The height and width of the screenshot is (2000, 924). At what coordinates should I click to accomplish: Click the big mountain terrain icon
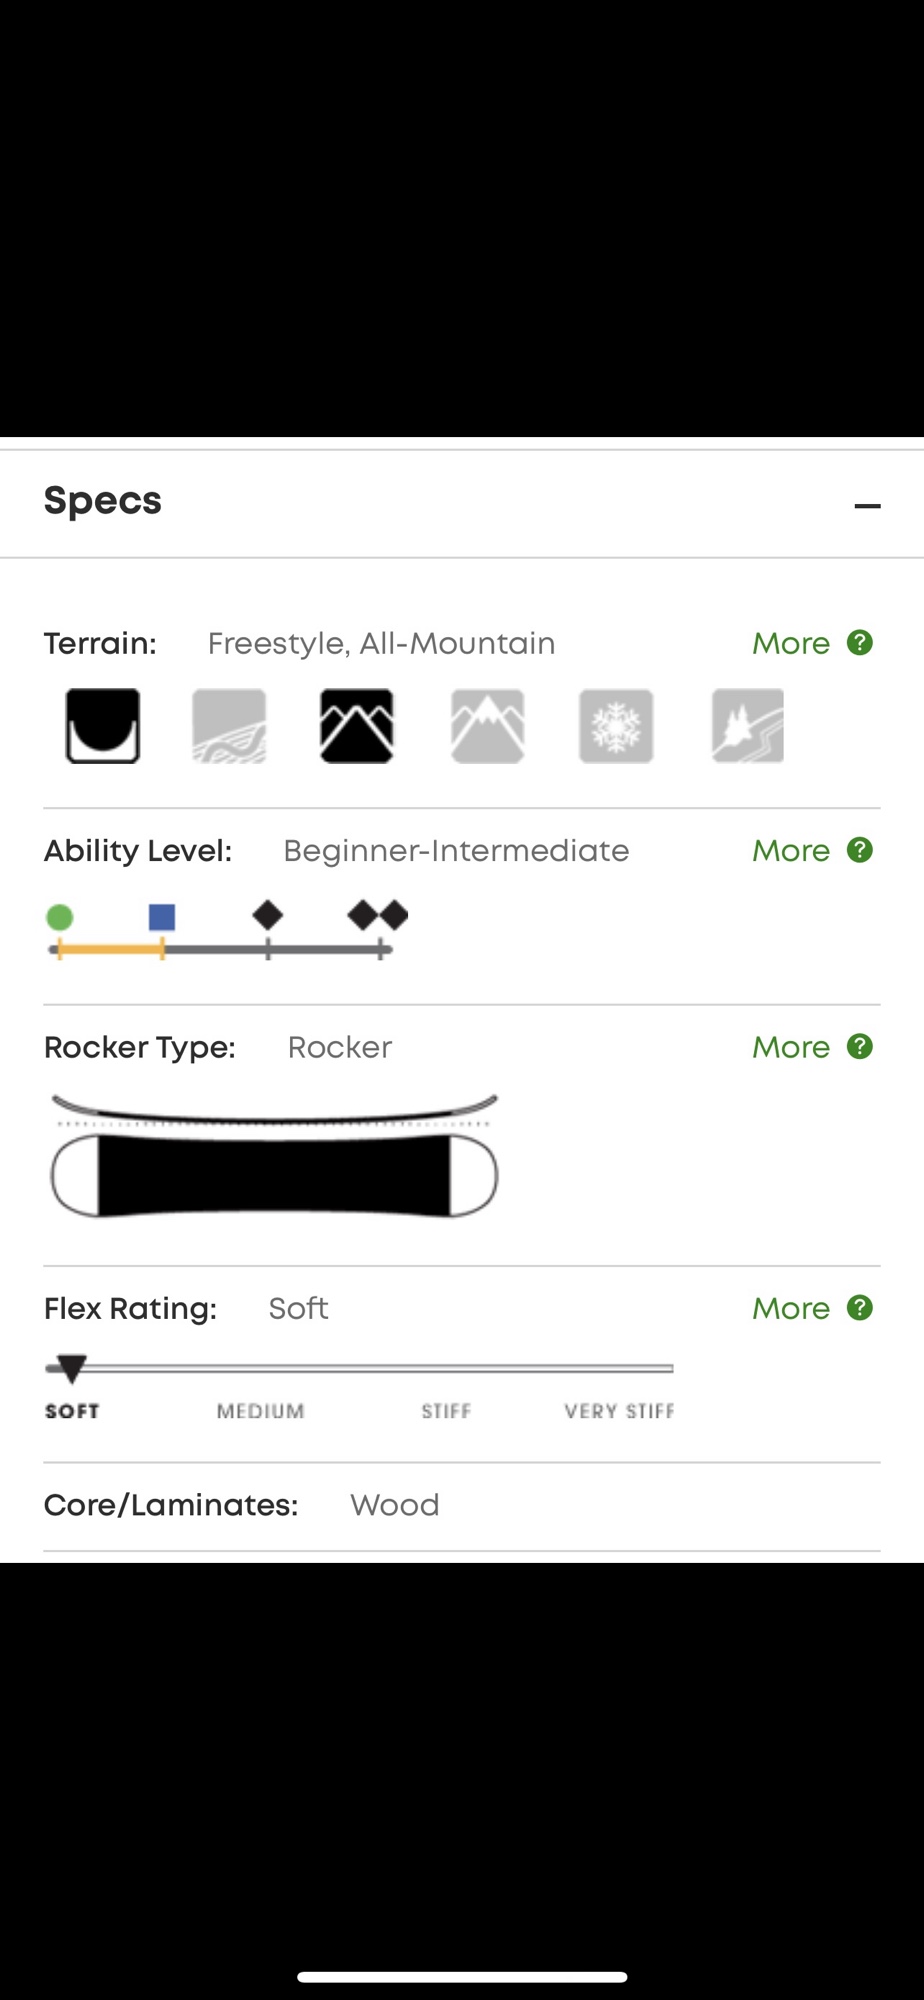(x=488, y=727)
